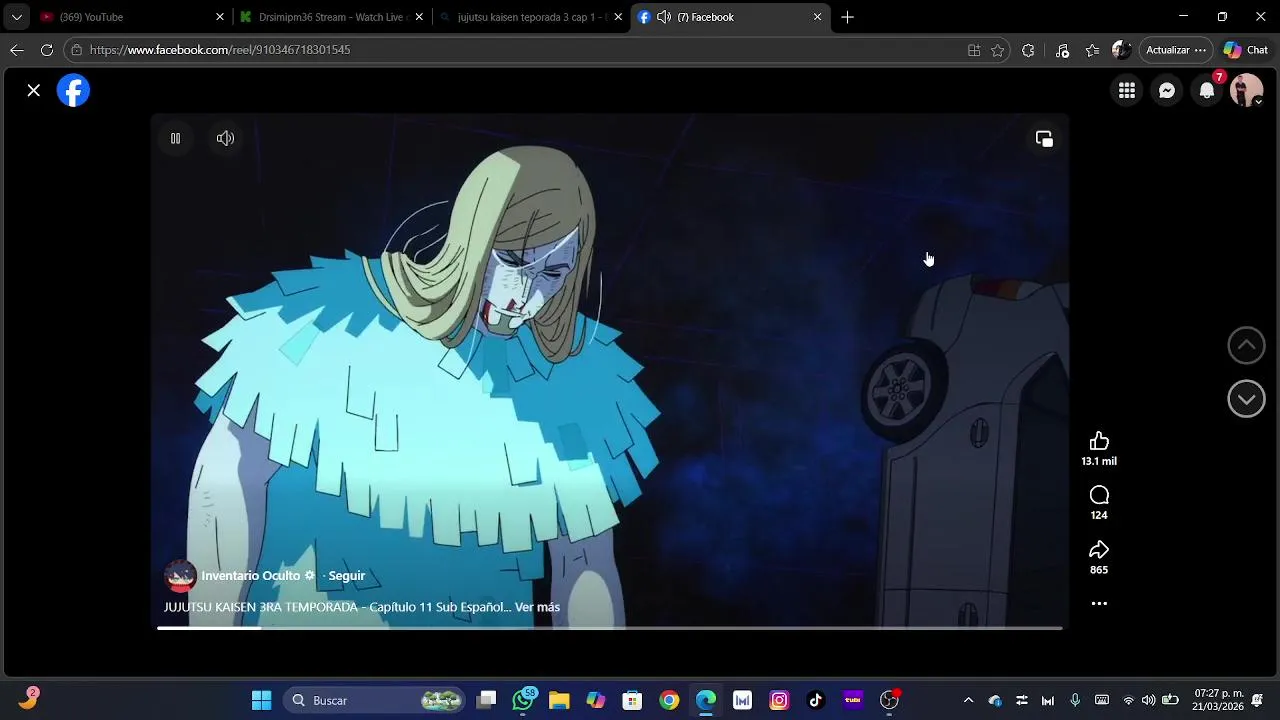Open WhatsApp from taskbar
Image resolution: width=1280 pixels, height=720 pixels.
[x=523, y=700]
